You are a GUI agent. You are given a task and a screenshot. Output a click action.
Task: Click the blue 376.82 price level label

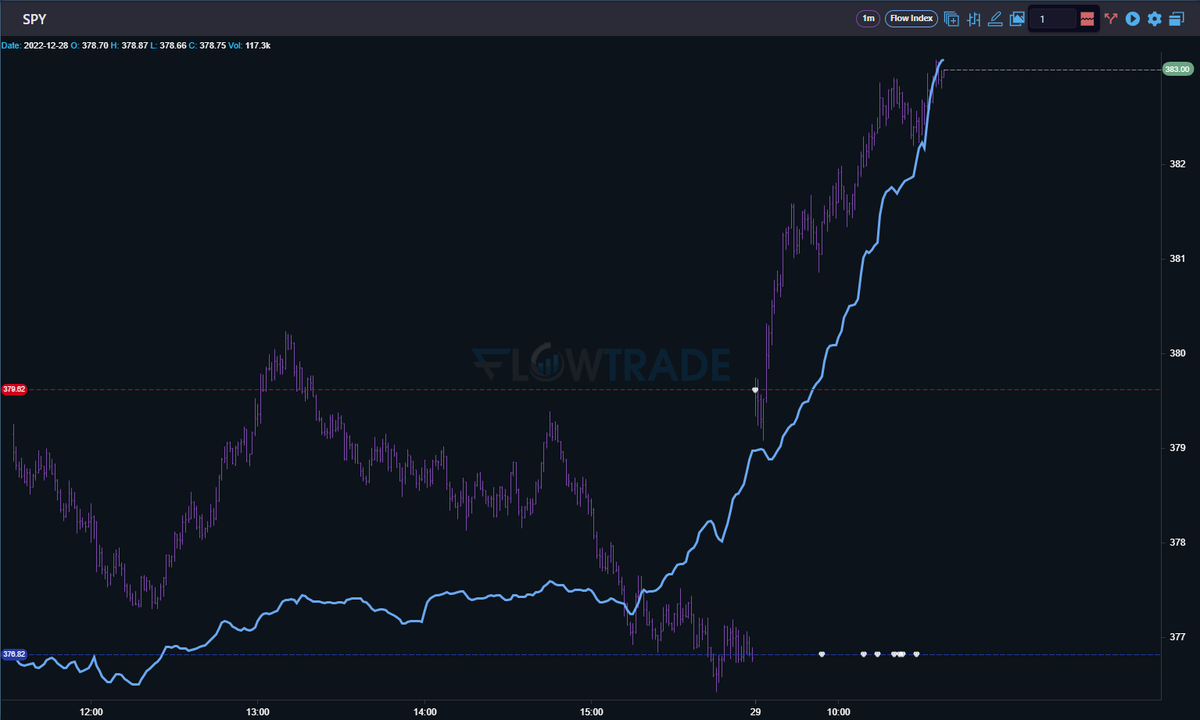pyautogui.click(x=14, y=654)
